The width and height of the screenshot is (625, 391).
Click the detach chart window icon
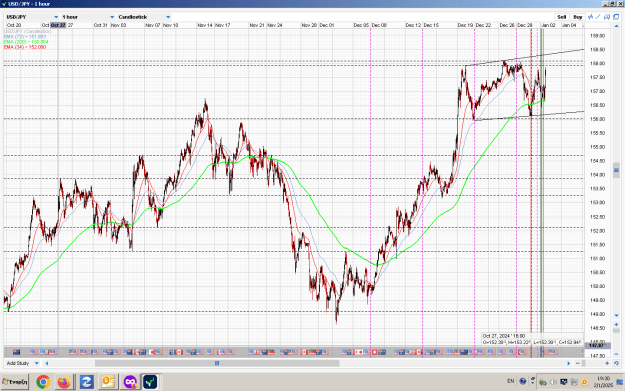(616, 17)
